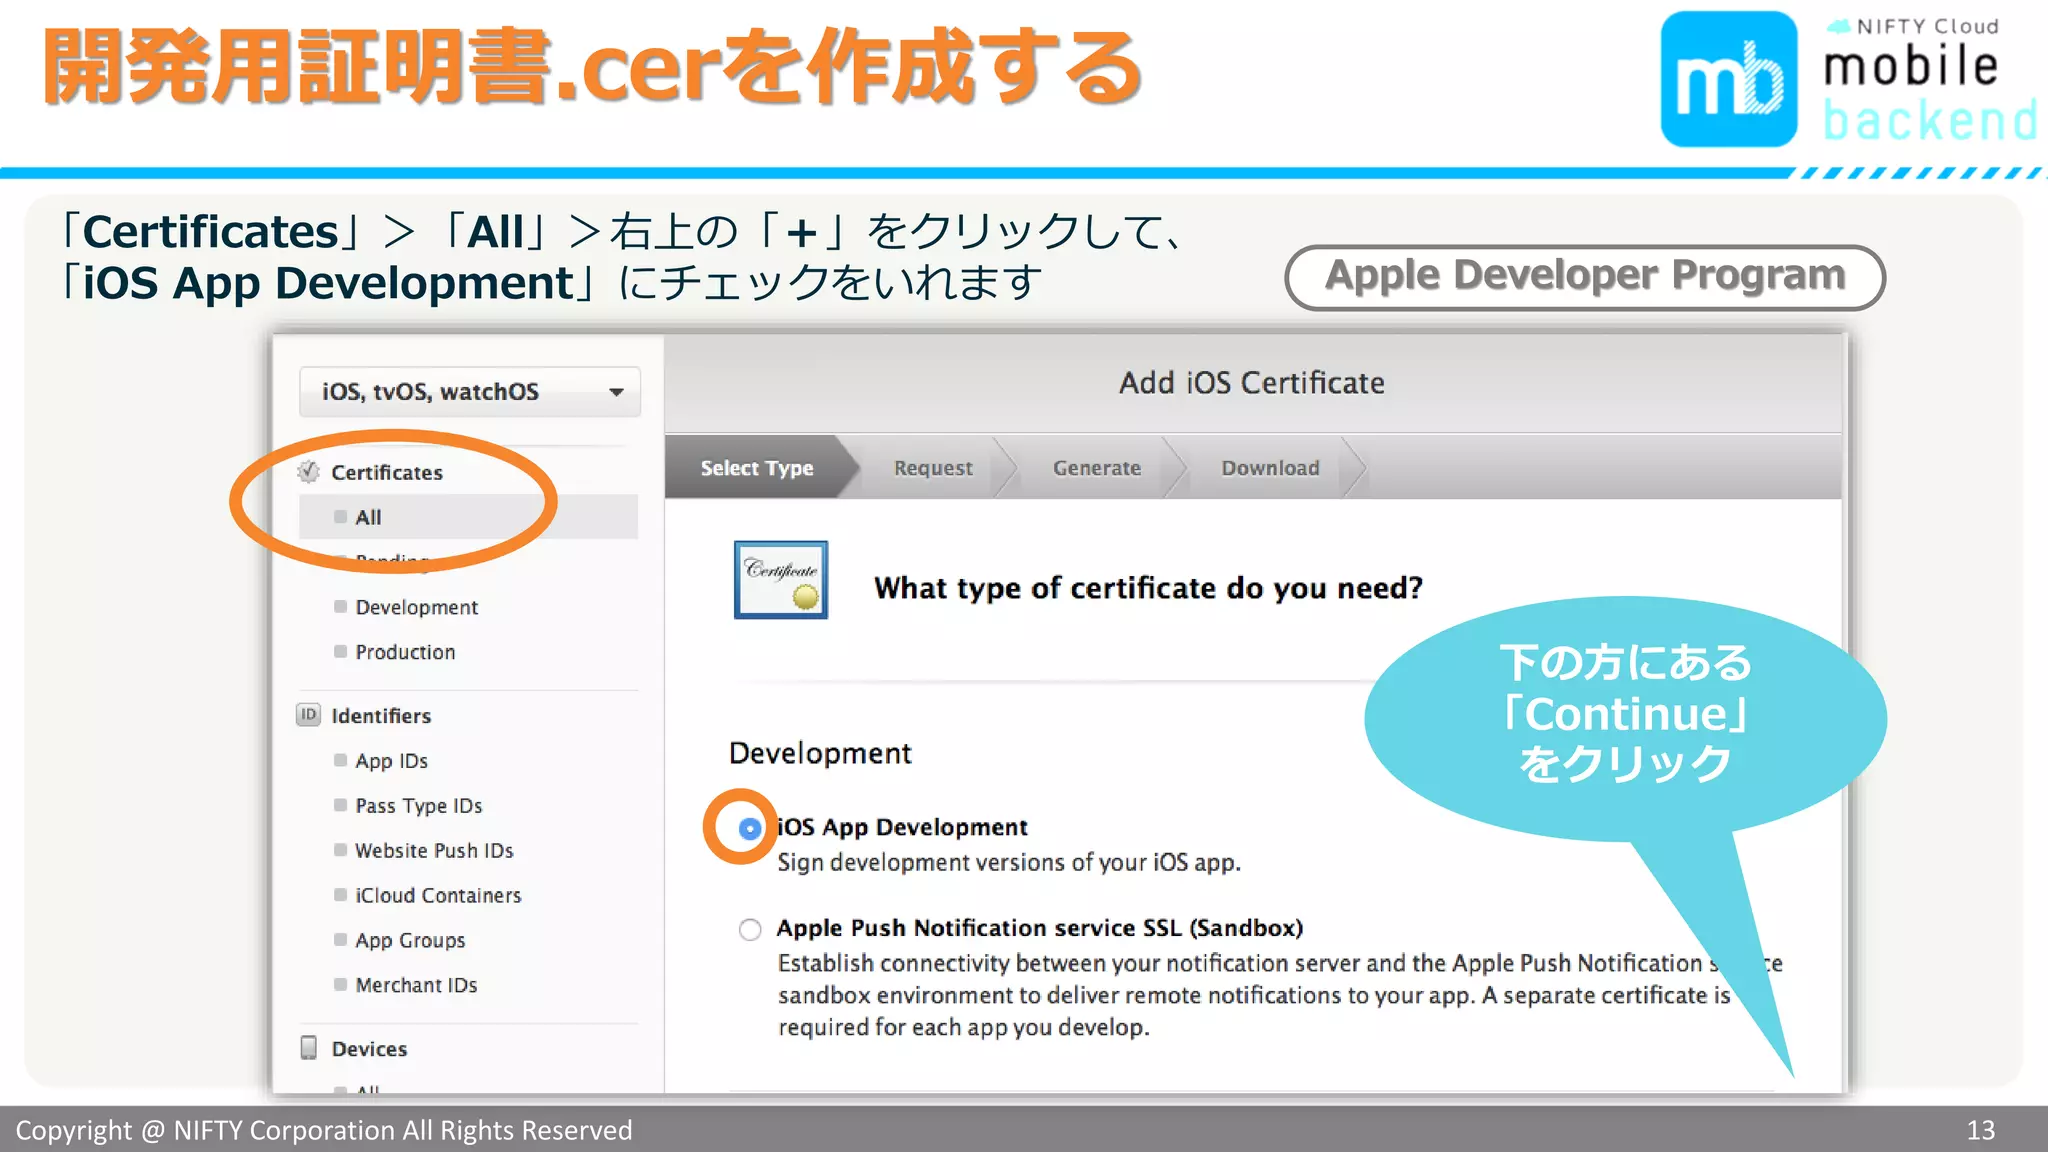Click the Select Type step tab
2048x1152 pixels.
[757, 468]
